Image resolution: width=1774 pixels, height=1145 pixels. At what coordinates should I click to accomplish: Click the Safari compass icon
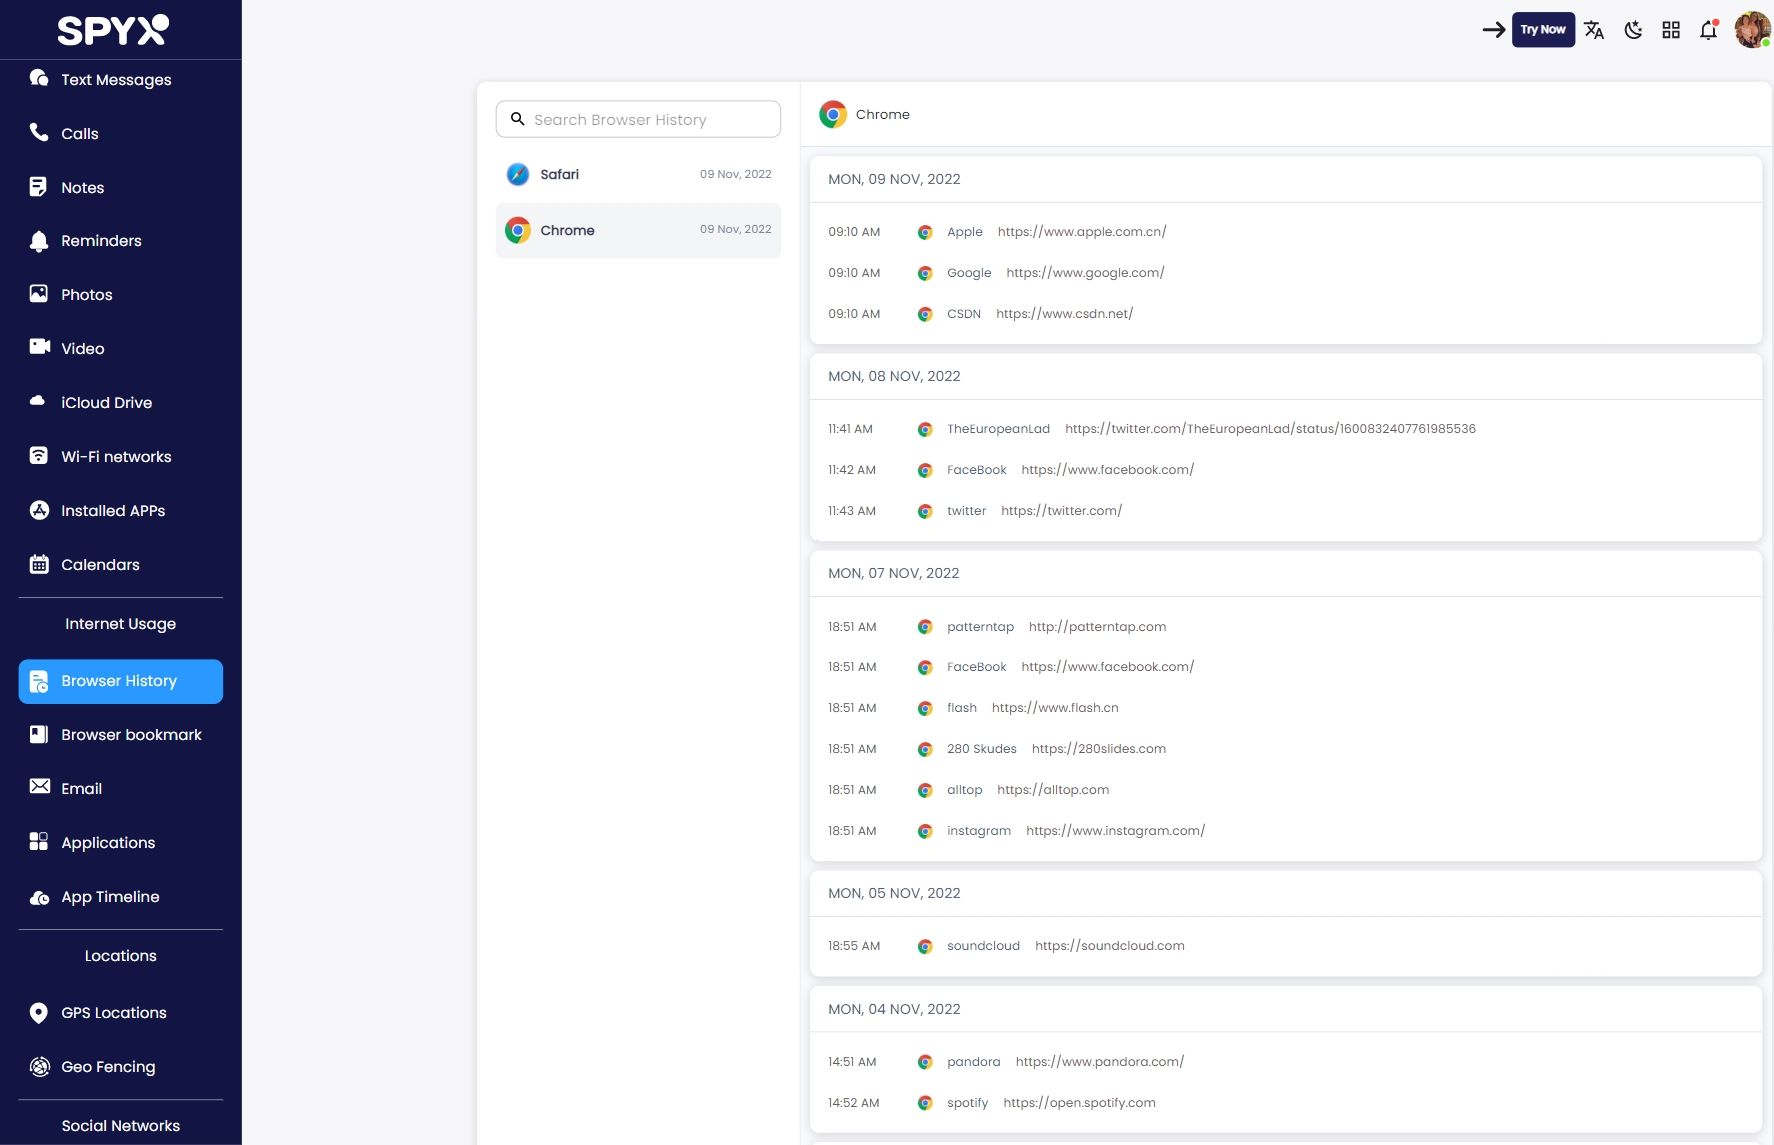pos(518,174)
